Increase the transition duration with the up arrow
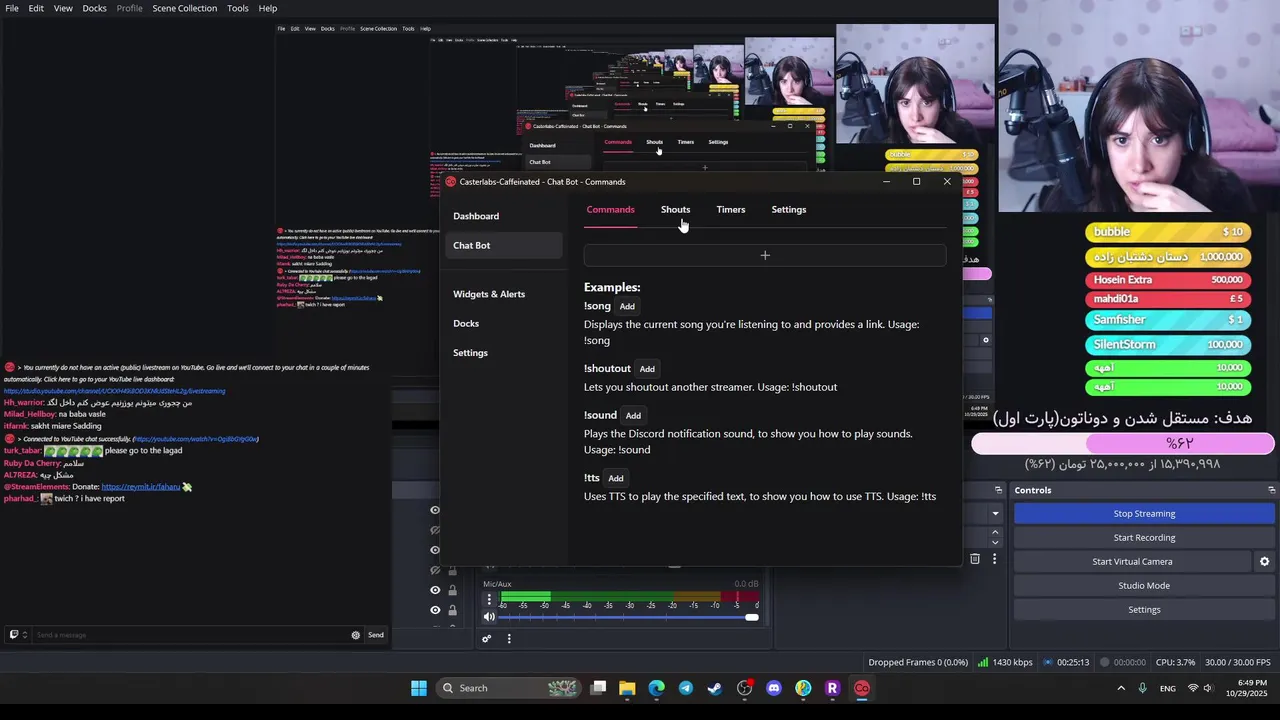This screenshot has width=1280, height=720. click(x=995, y=534)
